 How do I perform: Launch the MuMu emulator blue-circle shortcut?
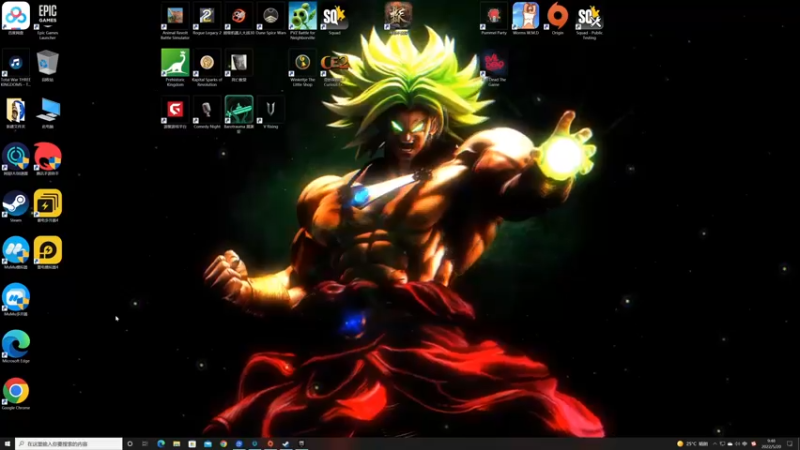[16, 253]
